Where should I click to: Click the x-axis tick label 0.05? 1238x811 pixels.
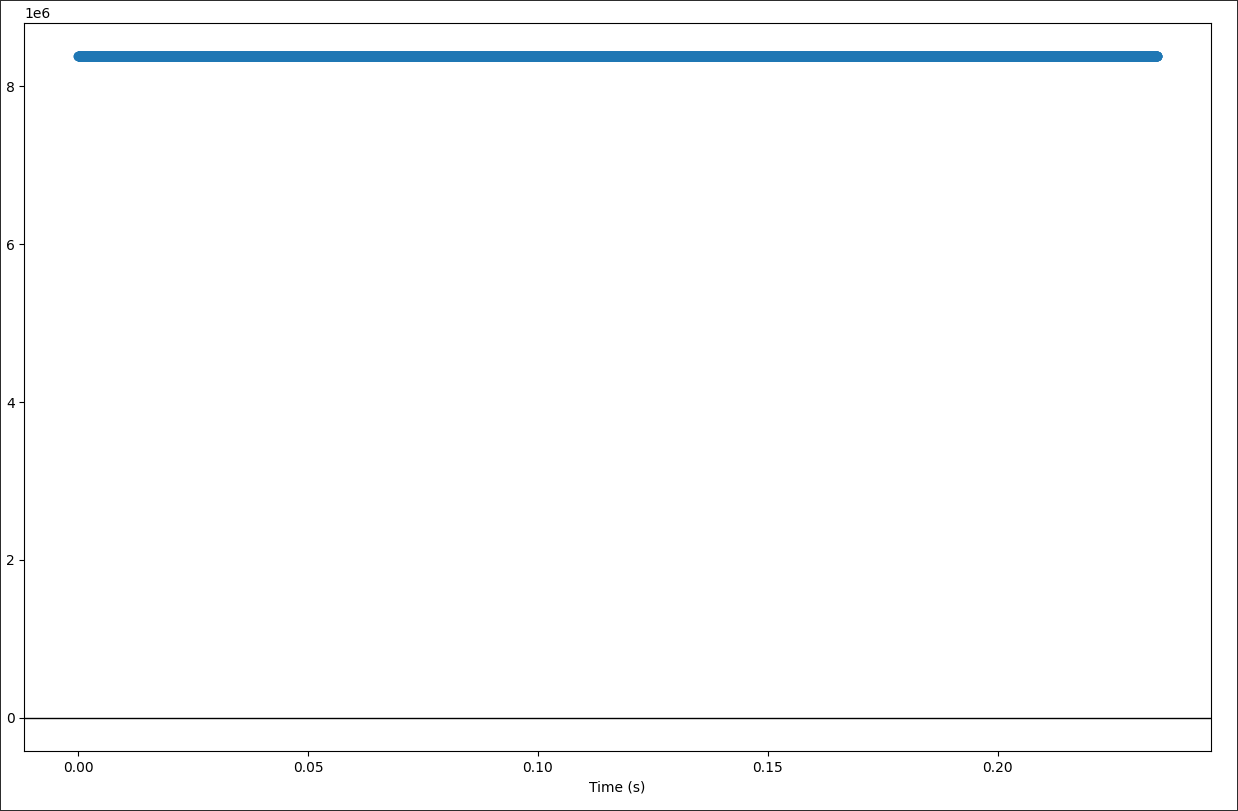point(308,767)
